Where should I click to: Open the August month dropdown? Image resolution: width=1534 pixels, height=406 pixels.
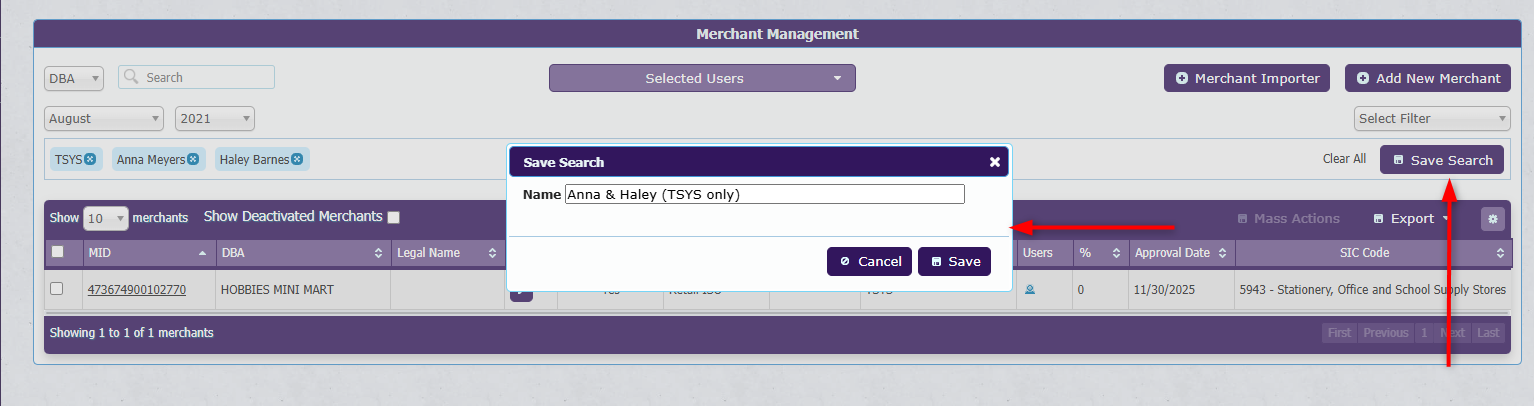click(104, 118)
